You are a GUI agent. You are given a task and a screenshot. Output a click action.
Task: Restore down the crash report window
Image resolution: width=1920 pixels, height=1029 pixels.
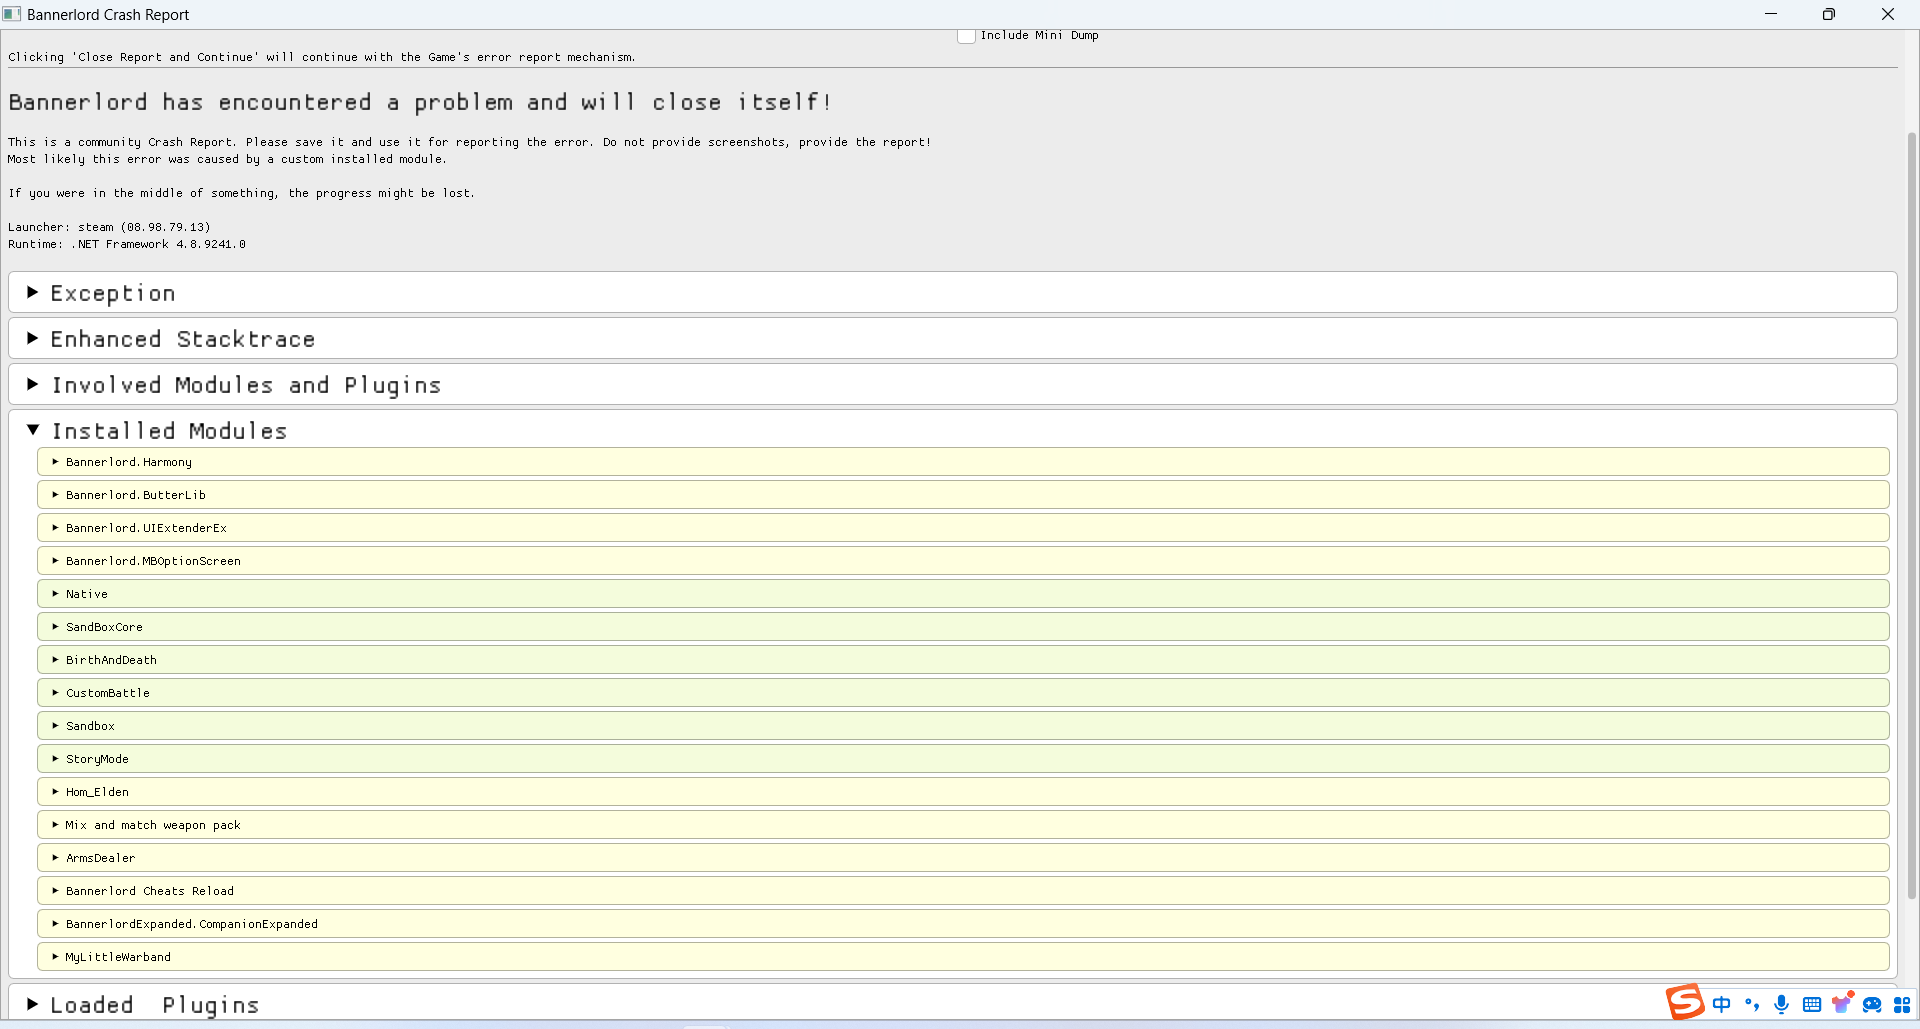point(1829,14)
